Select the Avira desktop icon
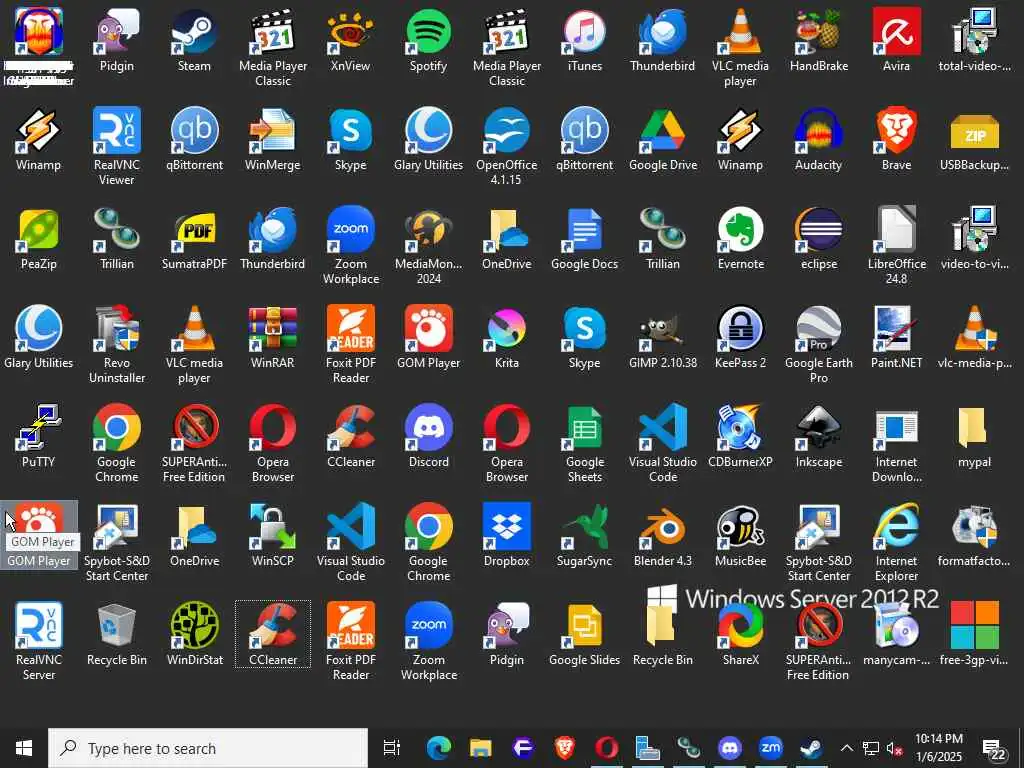Viewport: 1024px width, 768px height. click(x=896, y=40)
